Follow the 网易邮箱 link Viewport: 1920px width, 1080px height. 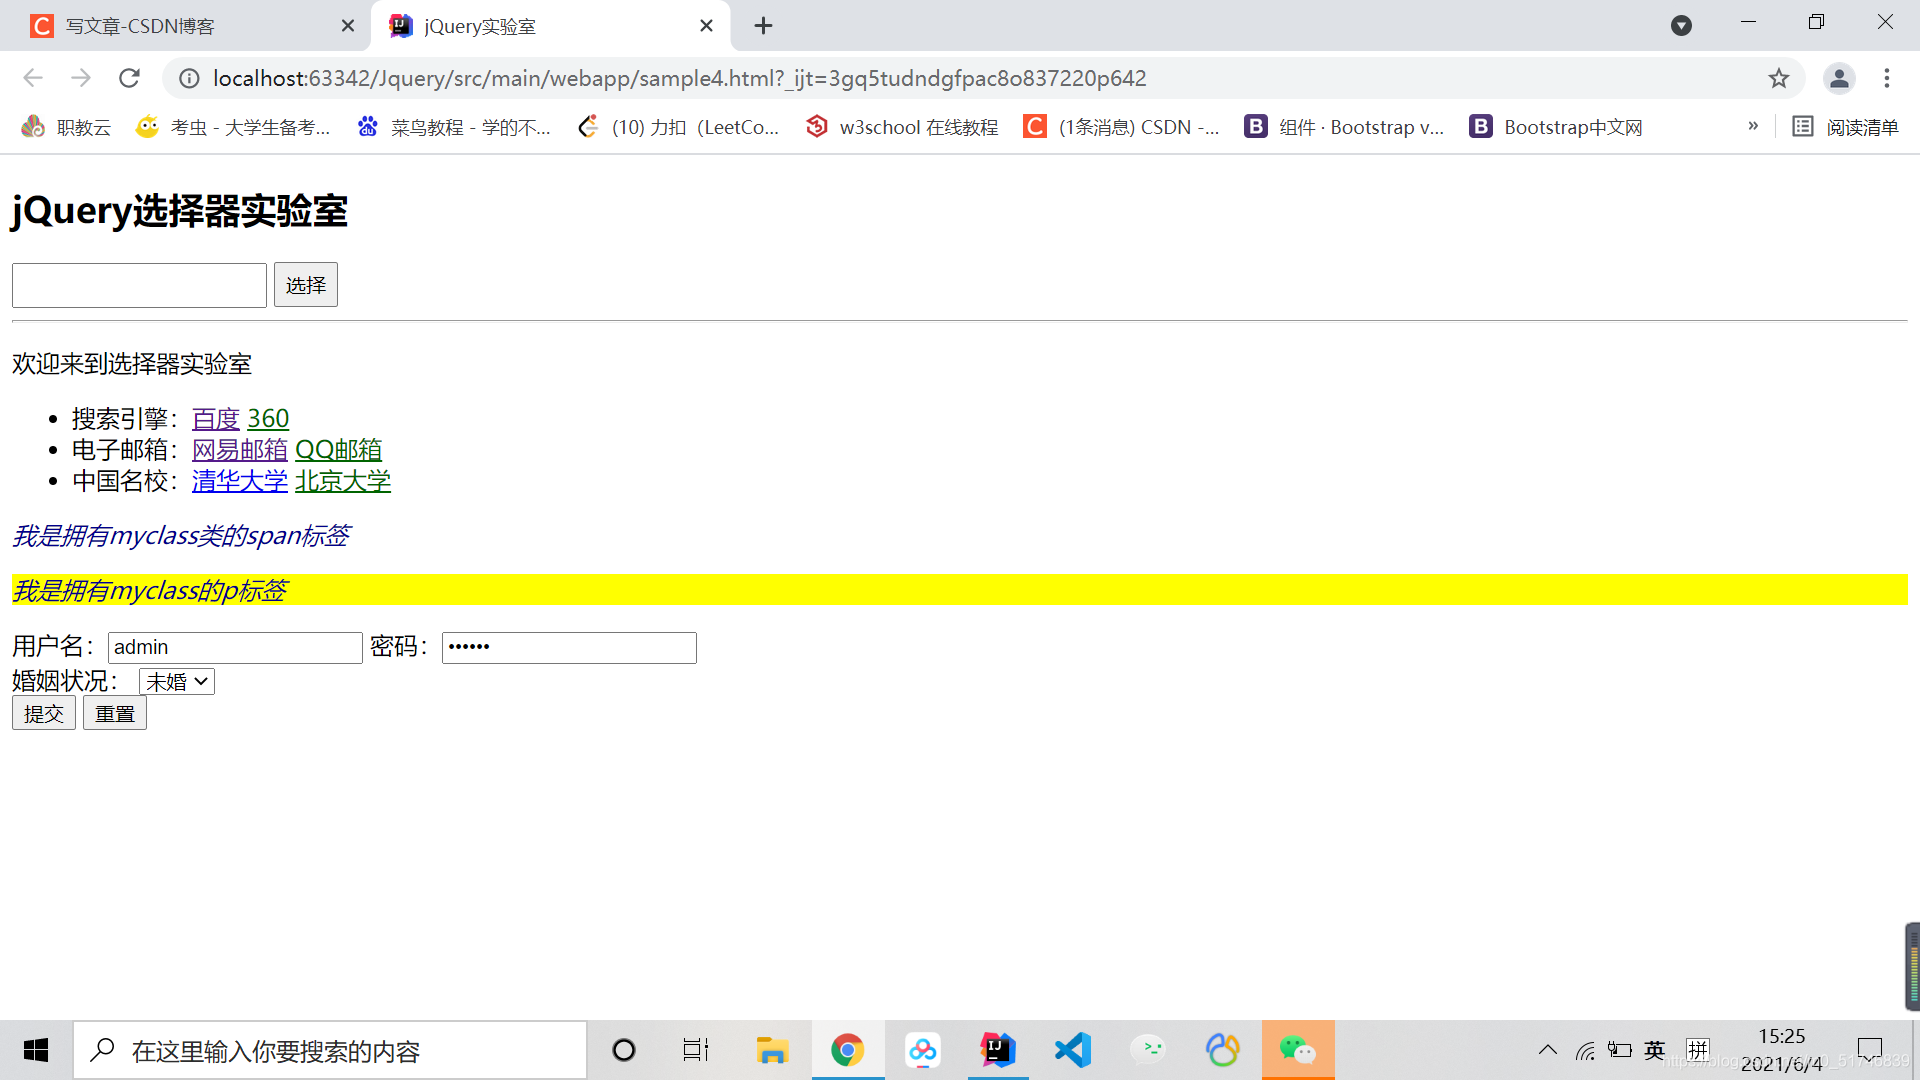[240, 450]
